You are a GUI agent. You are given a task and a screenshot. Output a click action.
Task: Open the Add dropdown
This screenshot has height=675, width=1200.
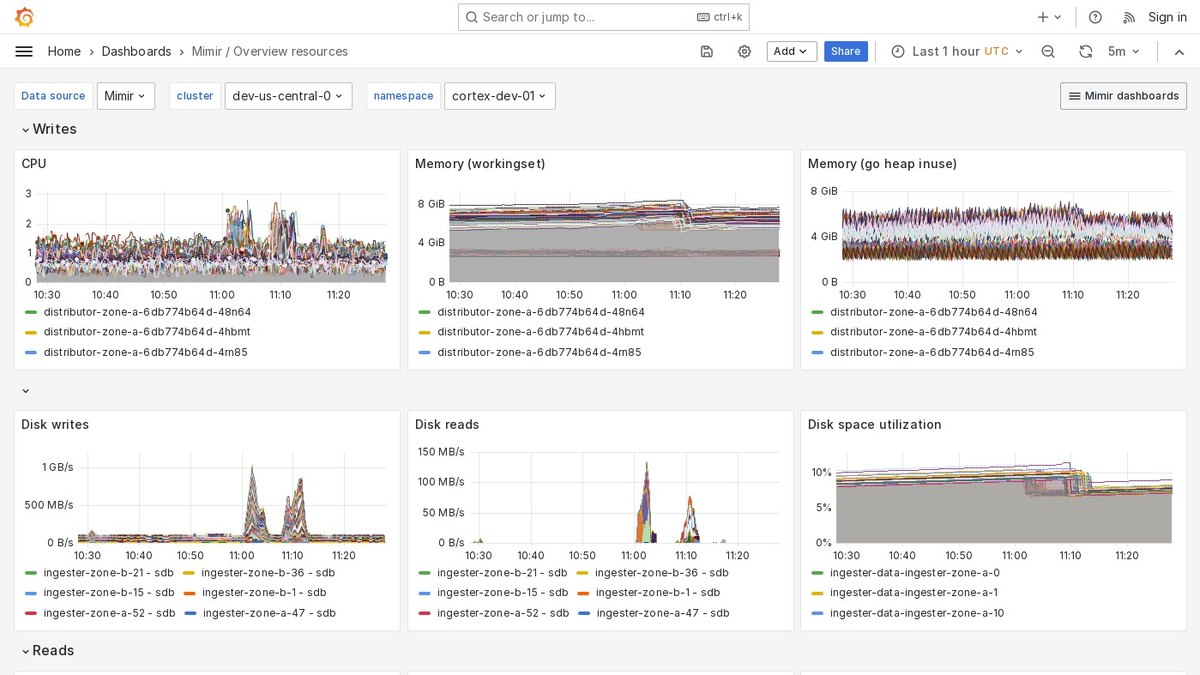(791, 51)
